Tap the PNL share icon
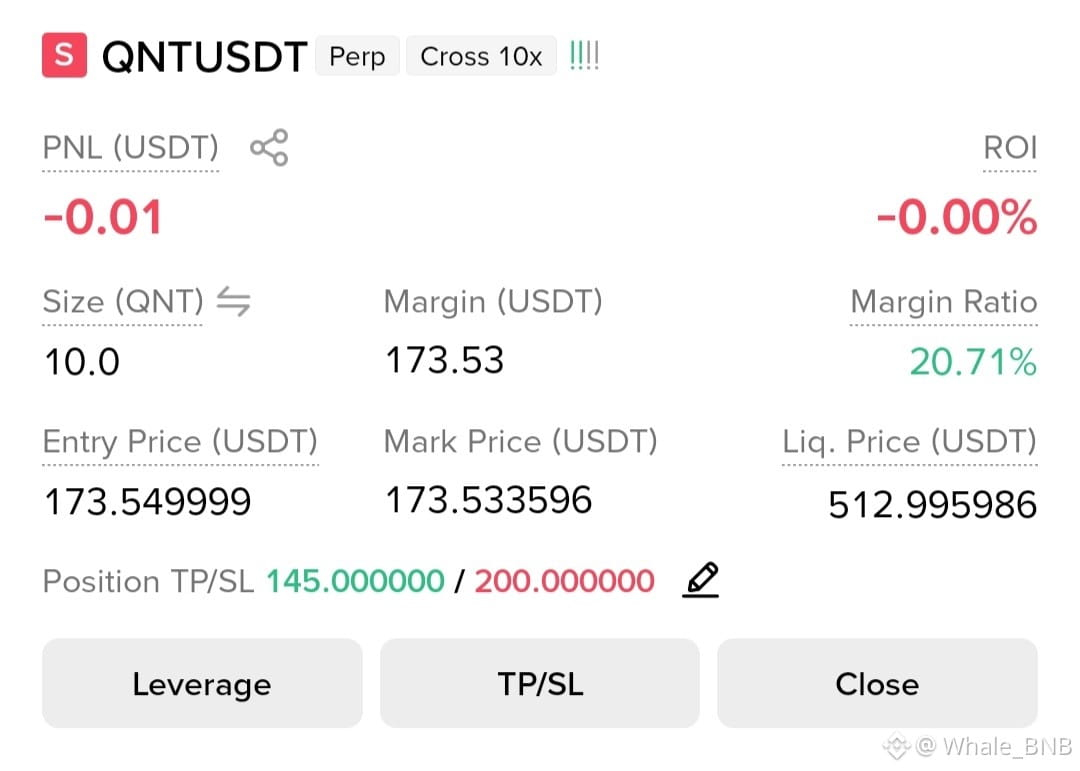Image resolution: width=1080 pixels, height=771 pixels. pyautogui.click(x=269, y=147)
